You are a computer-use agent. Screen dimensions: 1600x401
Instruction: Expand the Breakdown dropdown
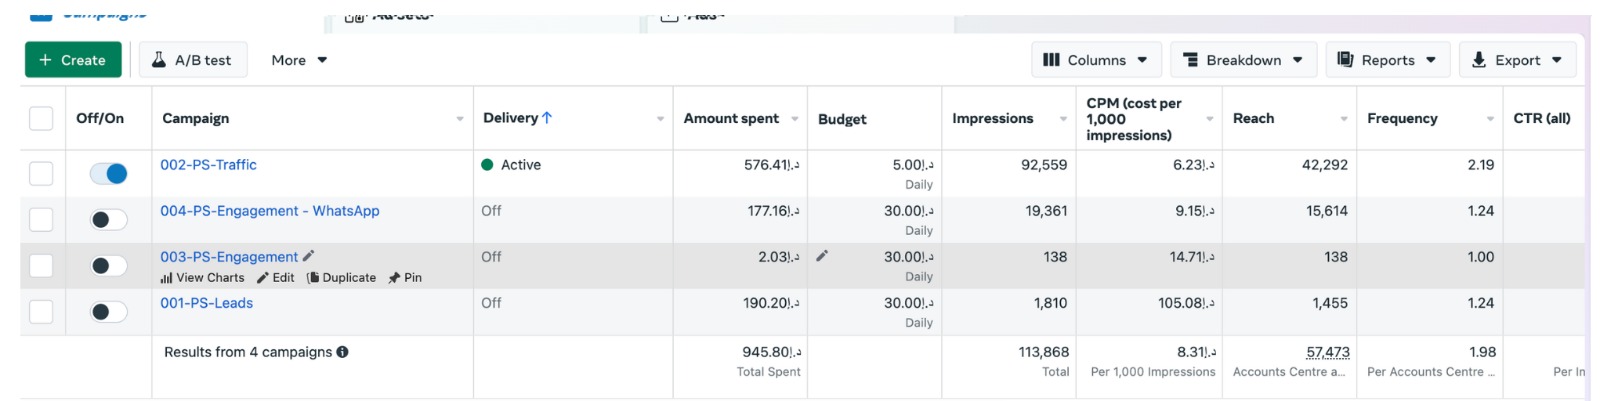click(1242, 60)
